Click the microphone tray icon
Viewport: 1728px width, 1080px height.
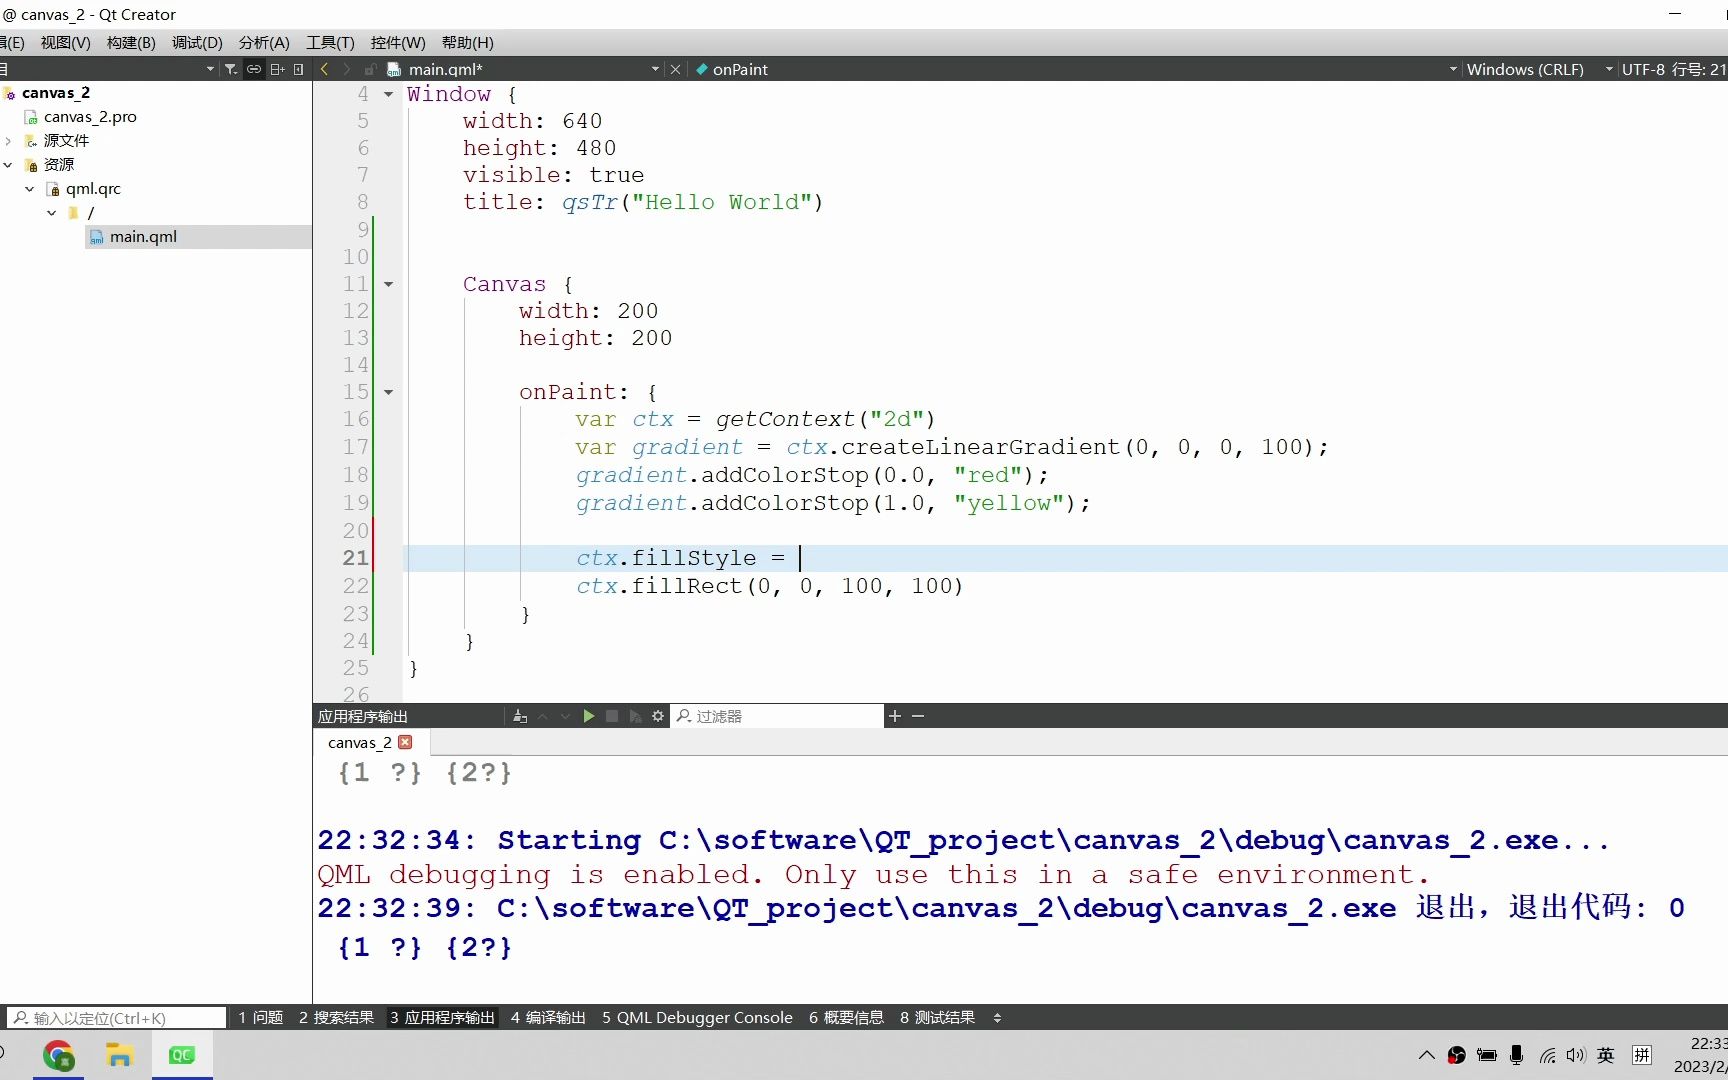coord(1517,1055)
